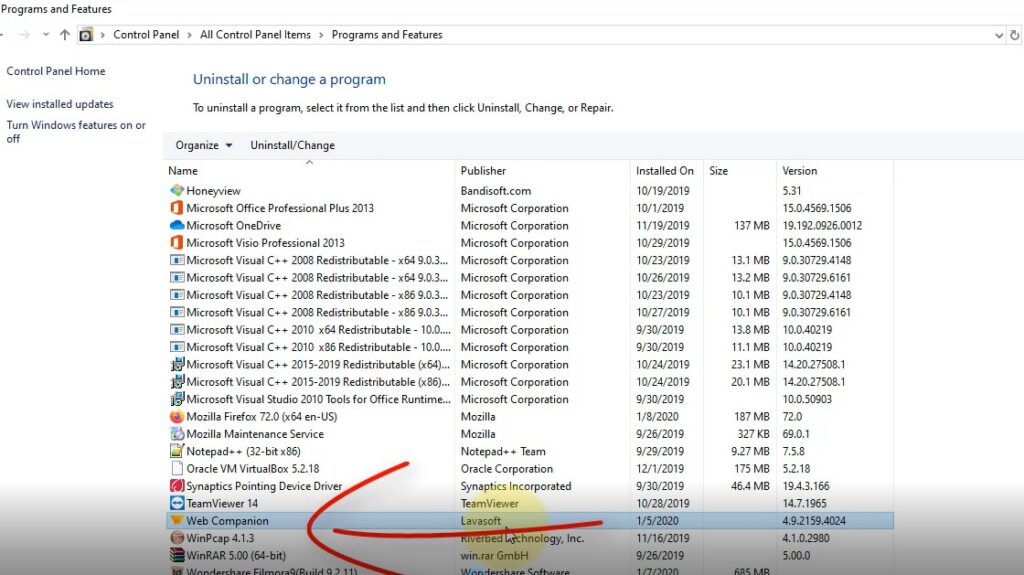Click the Honeyview program icon
Image resolution: width=1024 pixels, height=575 pixels.
177,191
